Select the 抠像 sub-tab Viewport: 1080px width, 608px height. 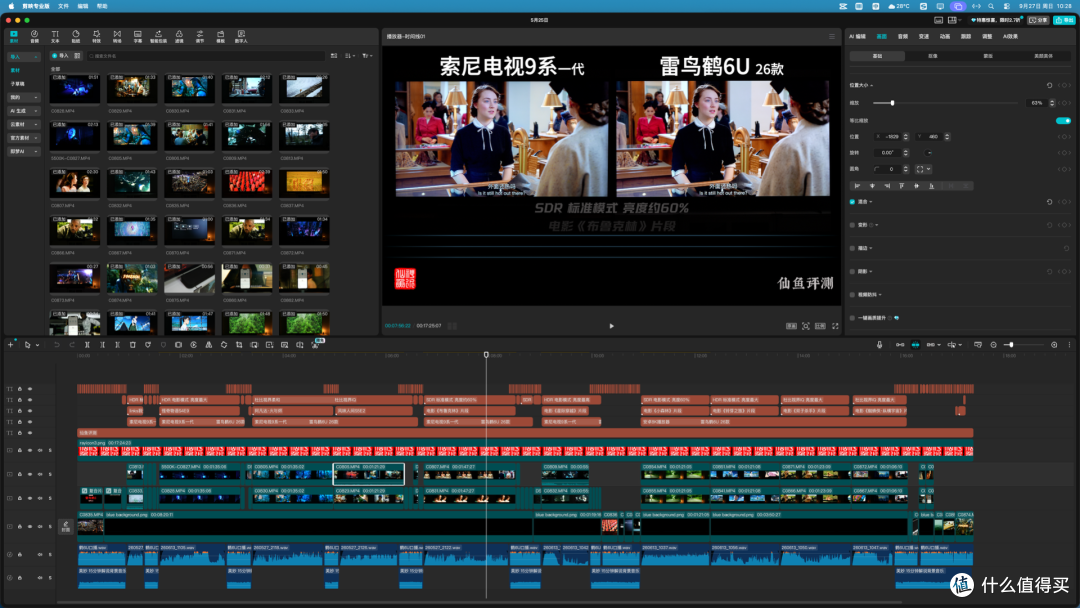pos(933,56)
